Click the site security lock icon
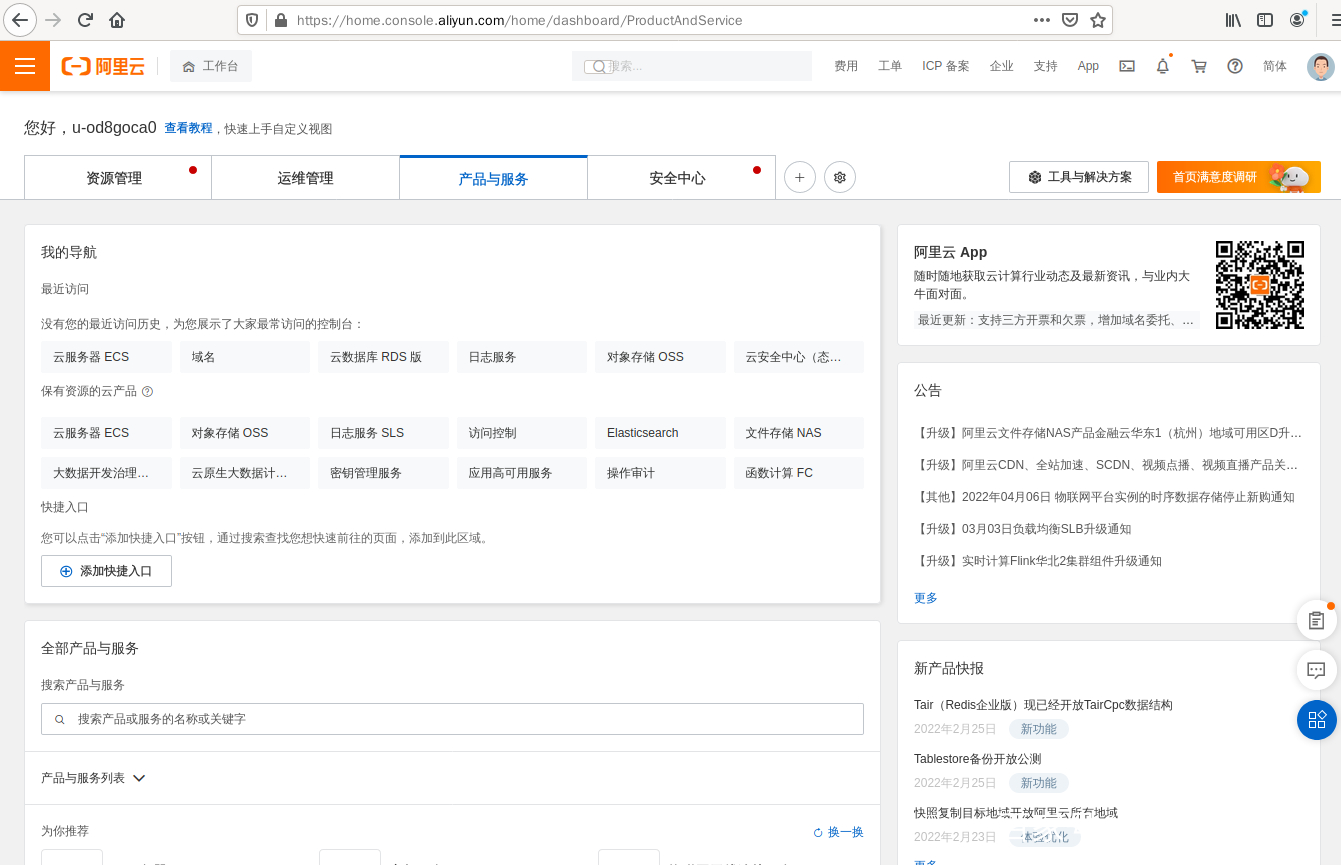Screen dimensions: 1341x865 (x=280, y=20)
